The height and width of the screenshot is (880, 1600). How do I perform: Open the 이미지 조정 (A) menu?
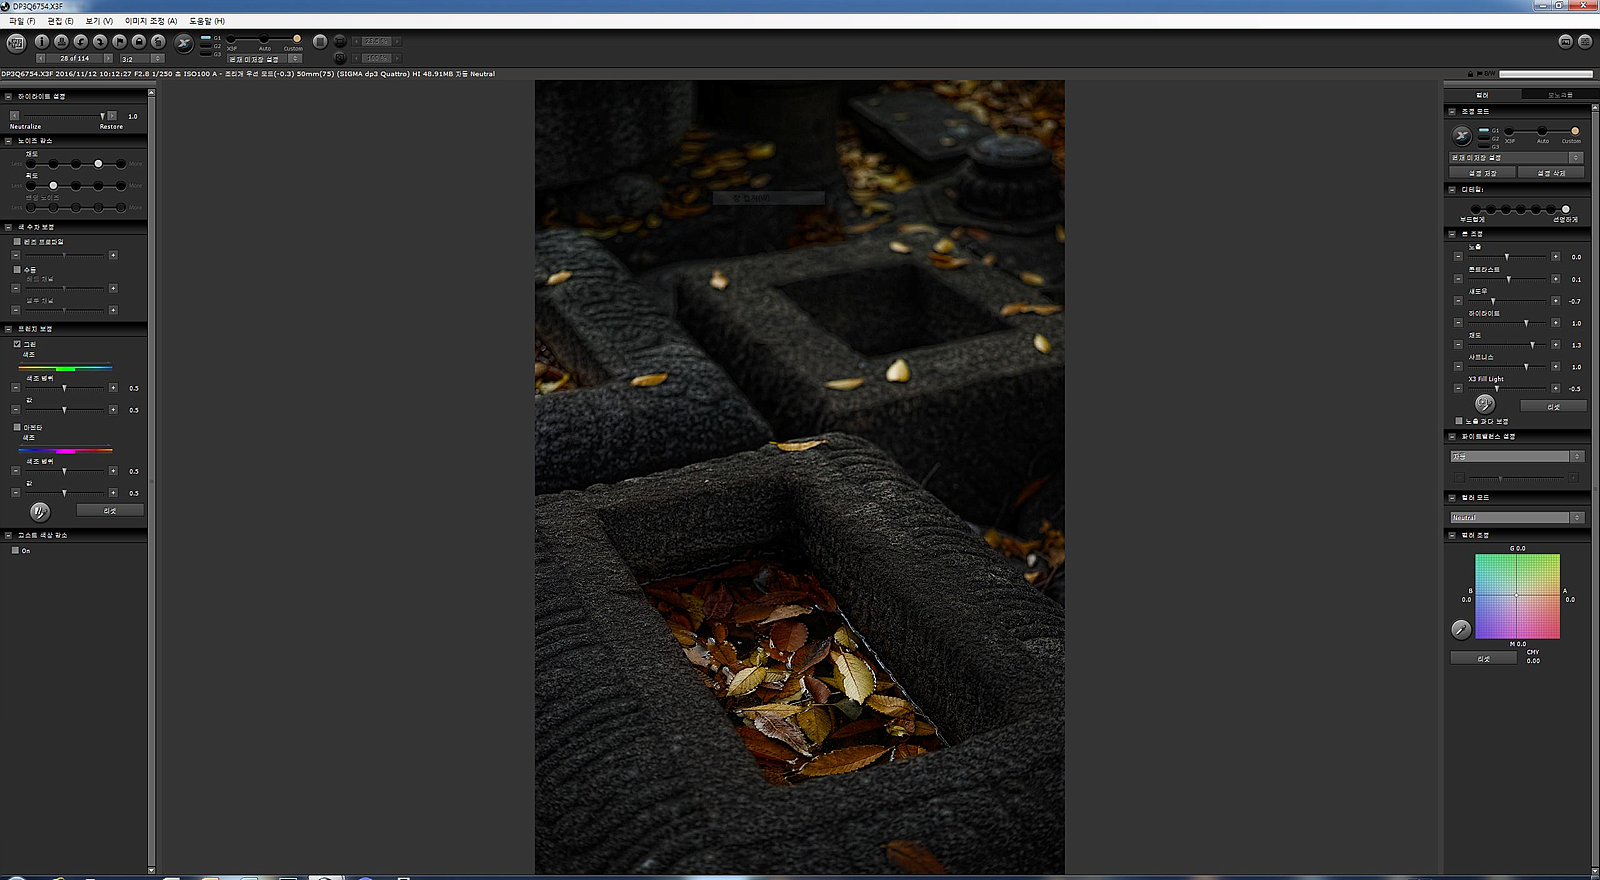click(x=151, y=21)
